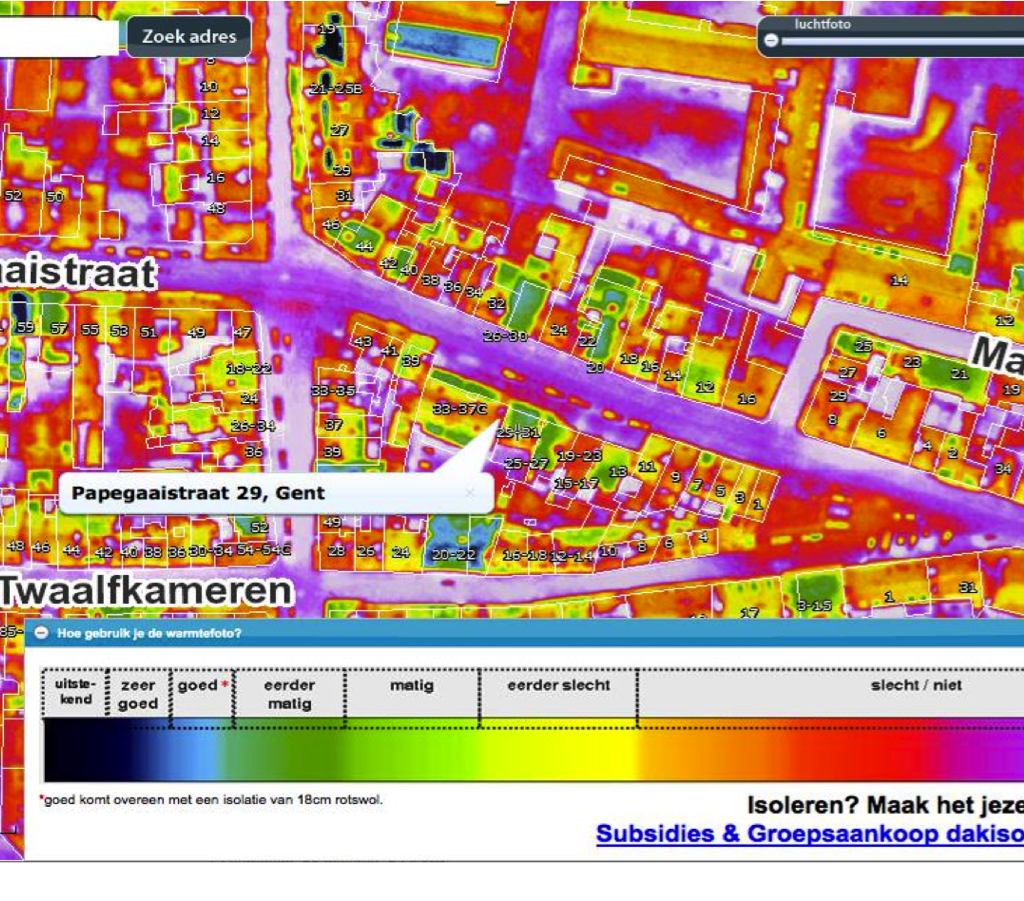
Task: Select the 'matig' legend category
Action: click(411, 686)
